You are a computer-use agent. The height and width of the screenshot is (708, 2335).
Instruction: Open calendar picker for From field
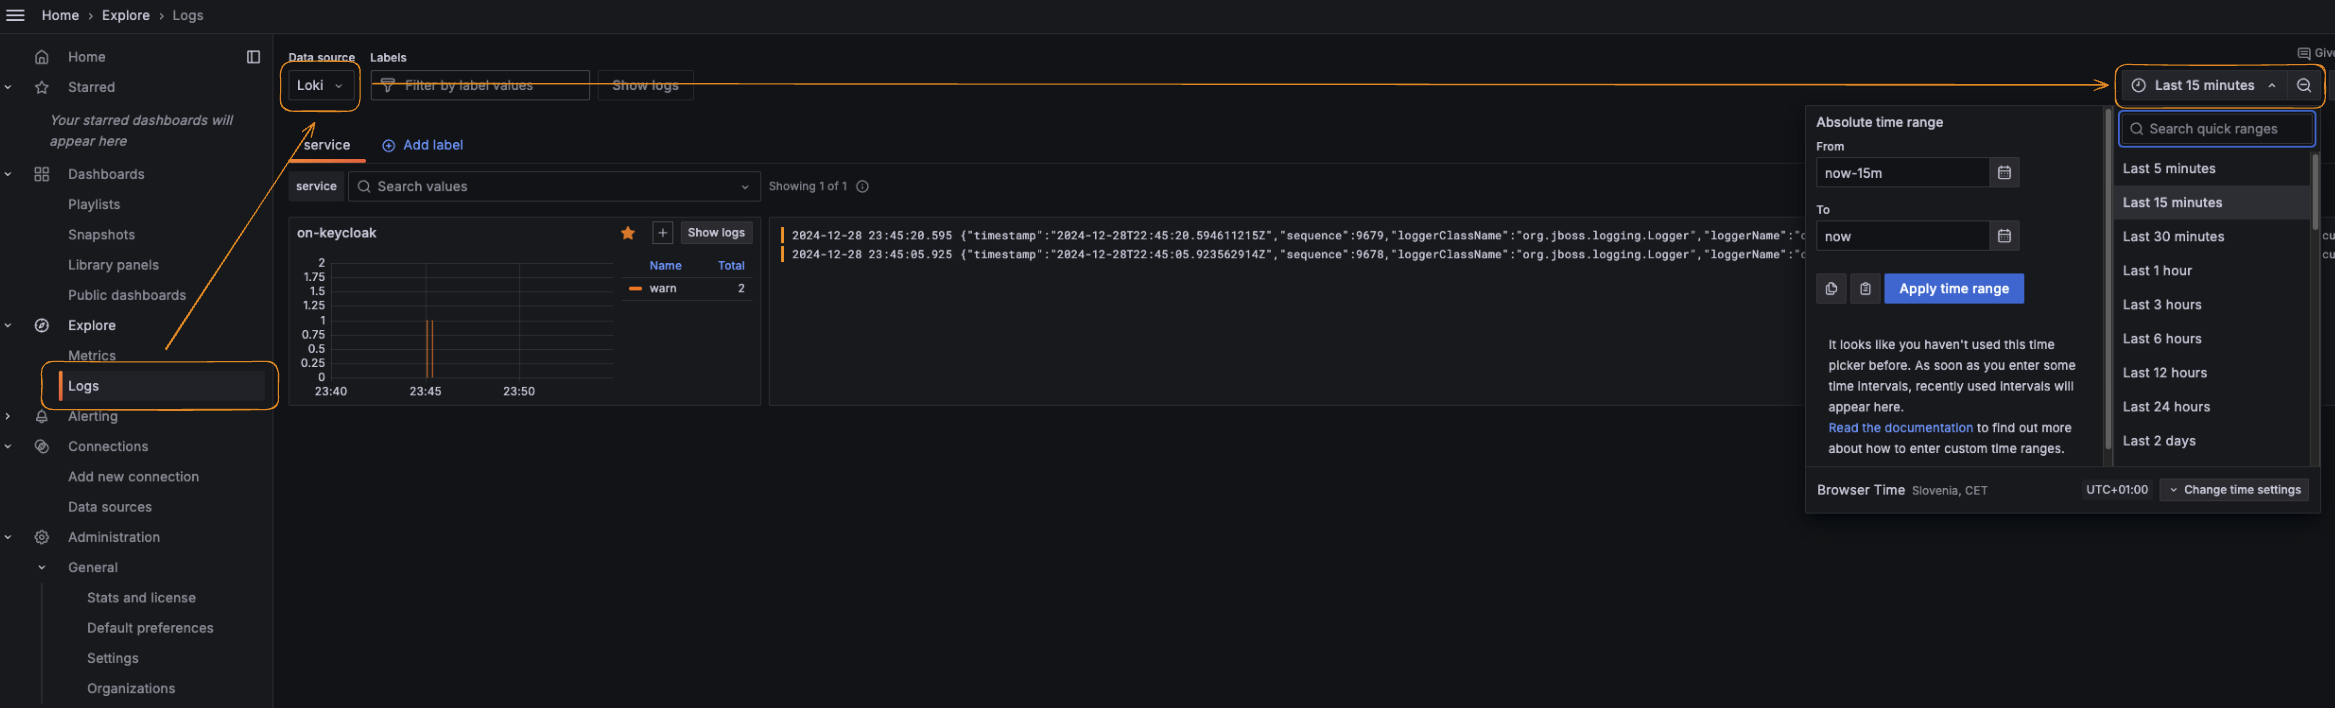tap(2004, 173)
